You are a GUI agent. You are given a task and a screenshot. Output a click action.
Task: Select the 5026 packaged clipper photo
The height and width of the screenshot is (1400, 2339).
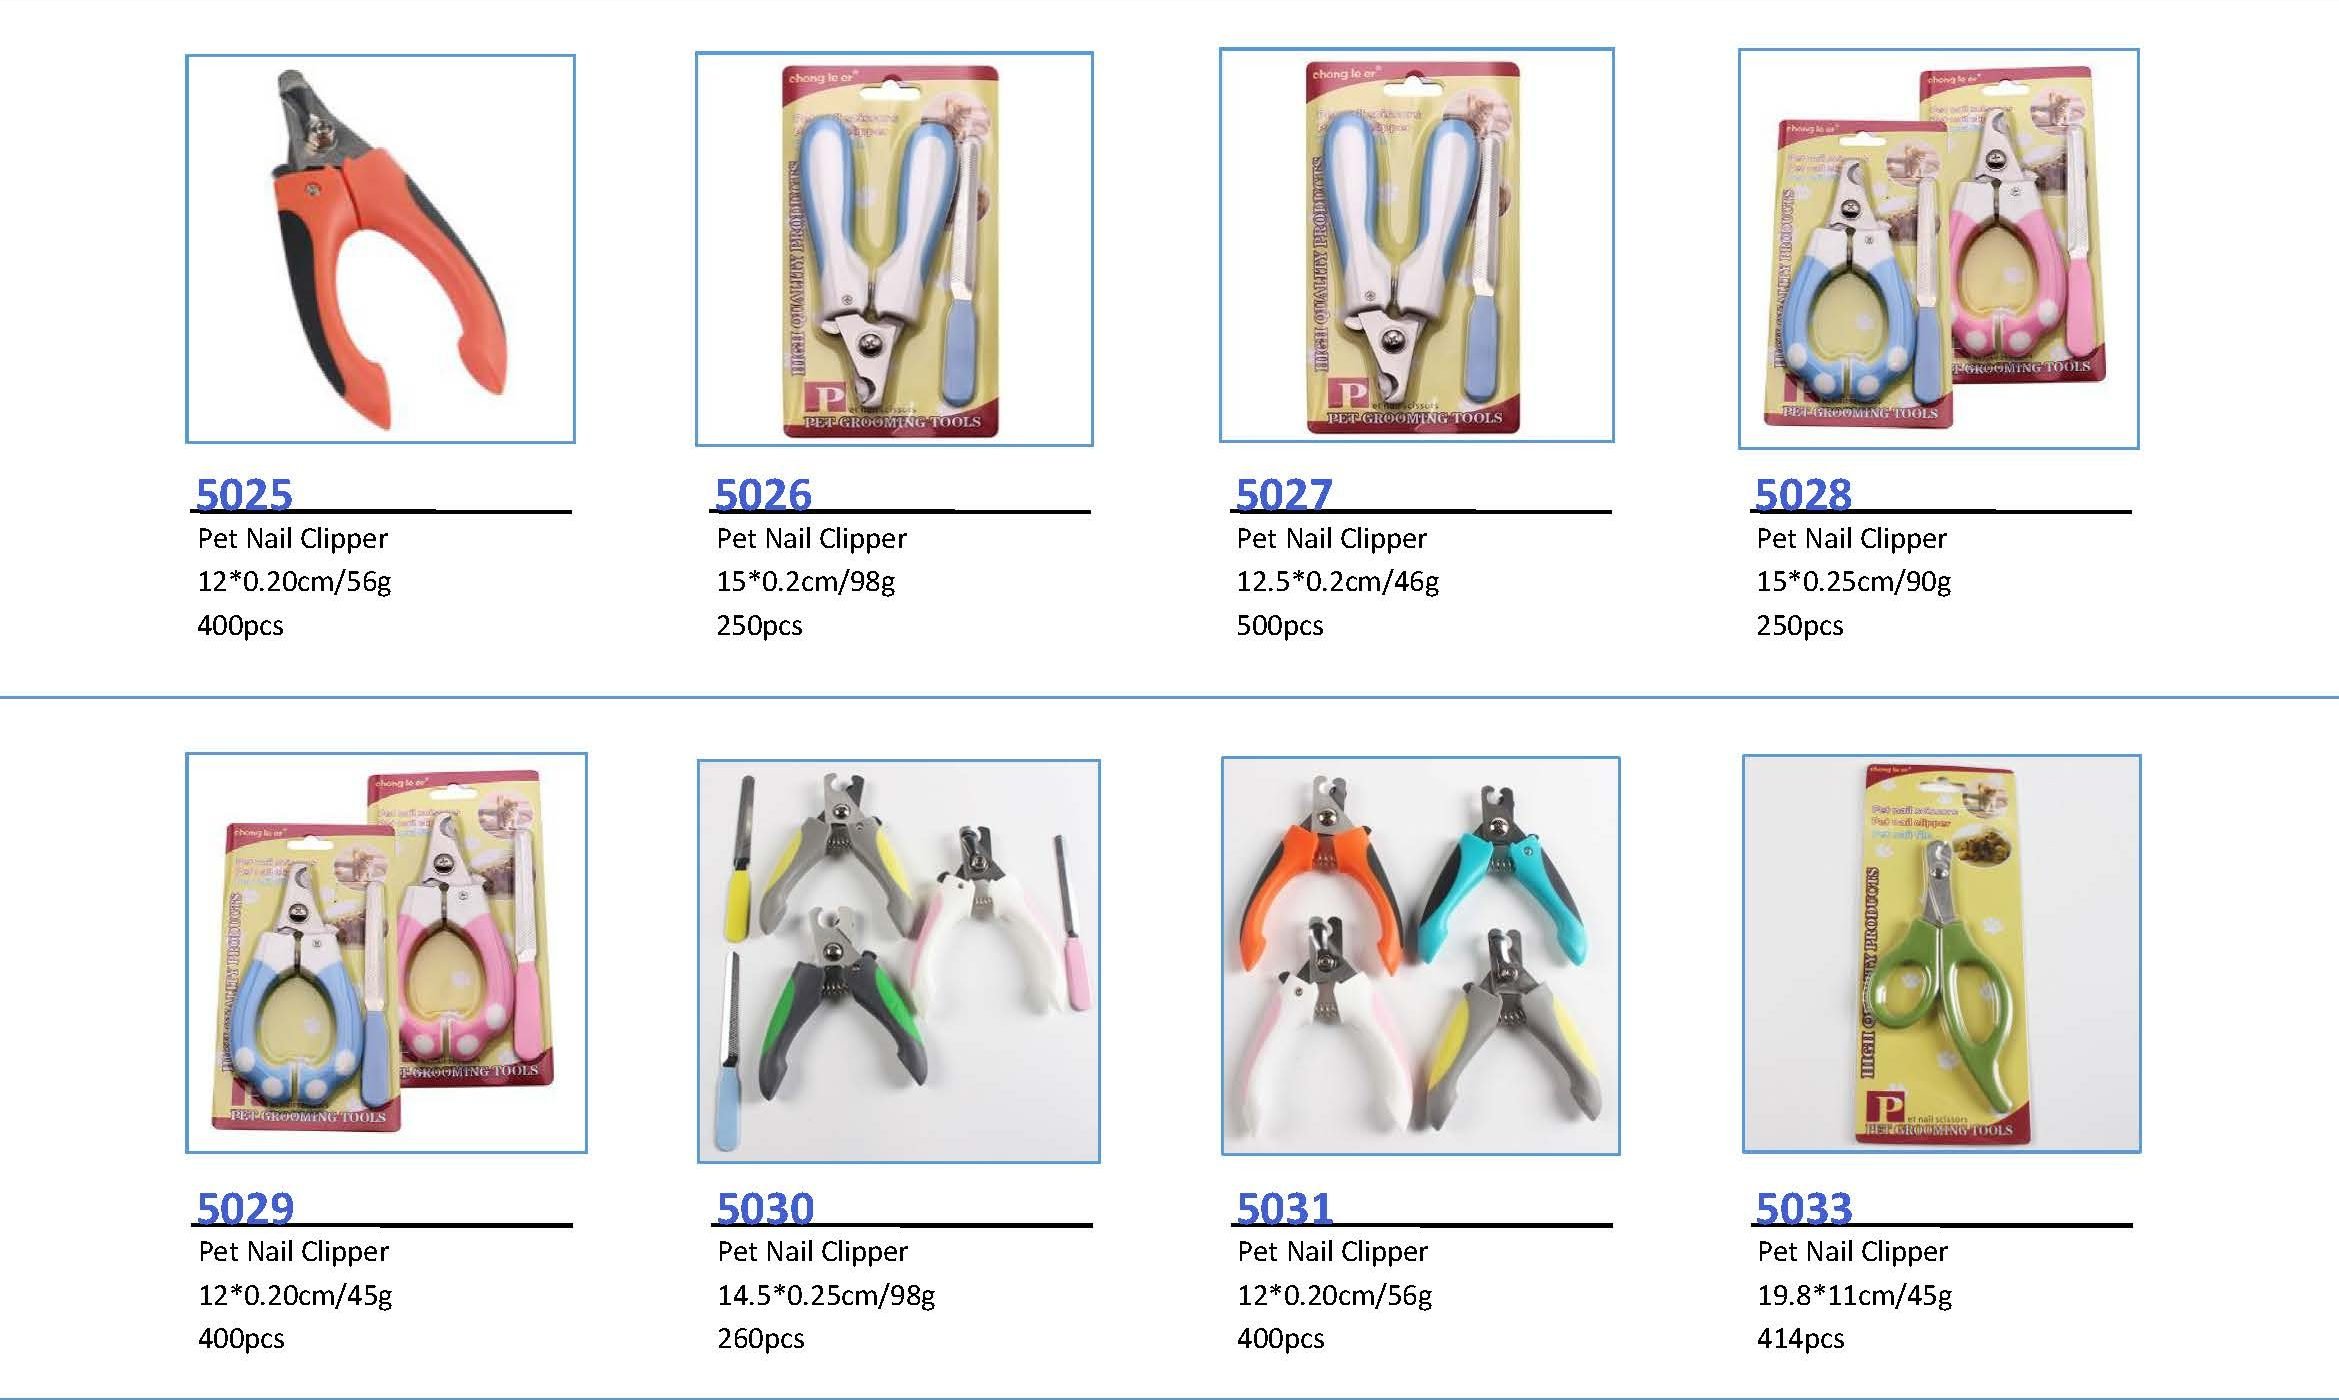(894, 249)
